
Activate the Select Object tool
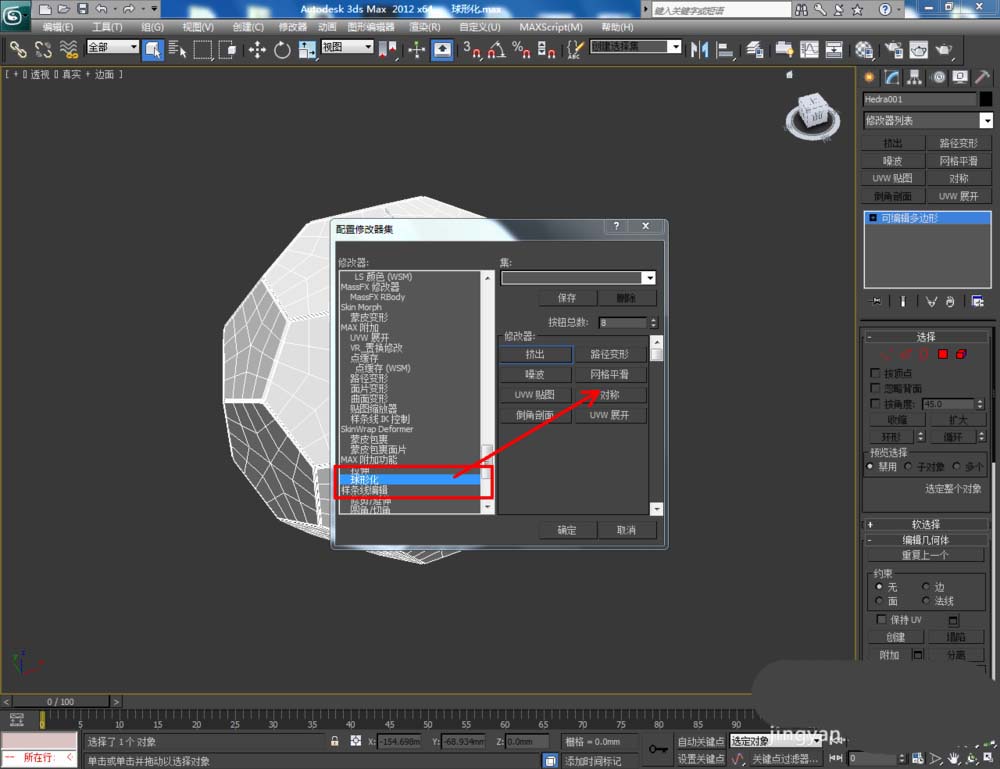click(x=153, y=49)
